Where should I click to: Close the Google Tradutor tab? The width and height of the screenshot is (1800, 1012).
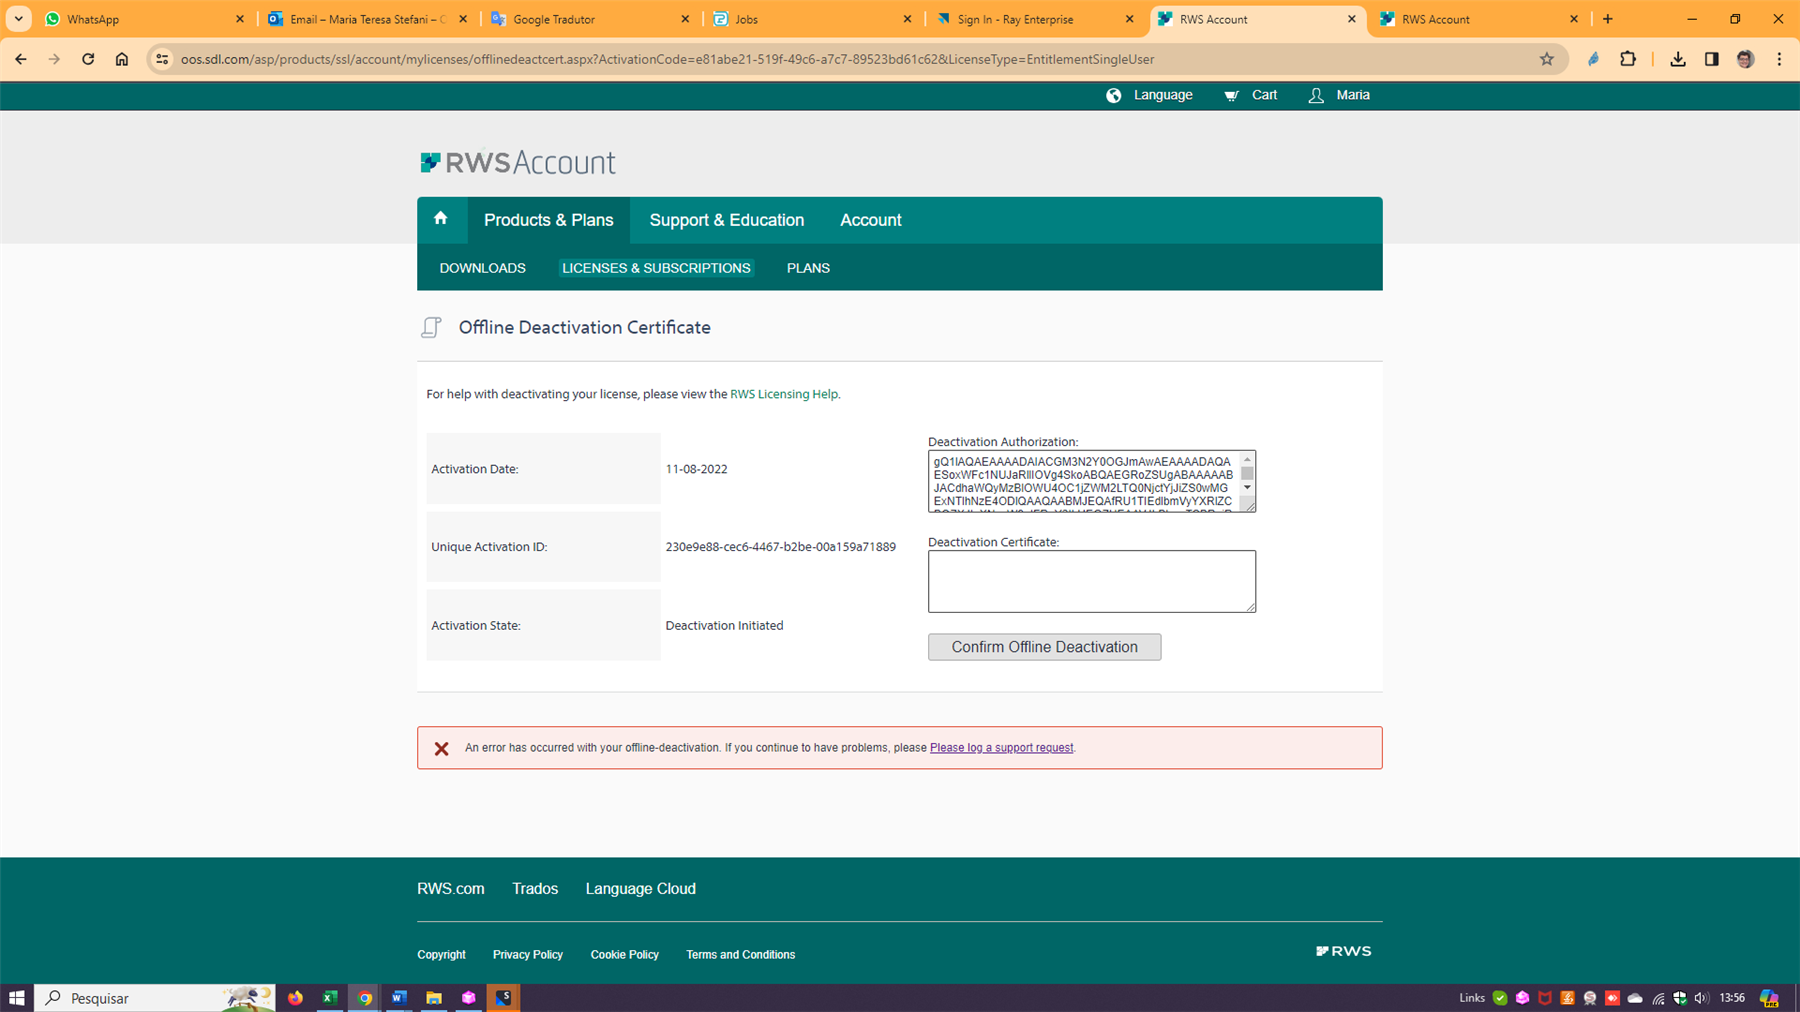(x=685, y=19)
